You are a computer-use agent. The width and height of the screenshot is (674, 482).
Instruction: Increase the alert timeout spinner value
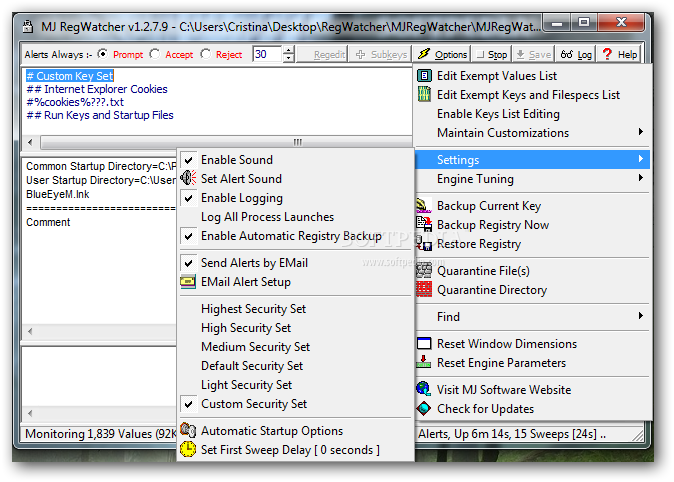click(289, 50)
